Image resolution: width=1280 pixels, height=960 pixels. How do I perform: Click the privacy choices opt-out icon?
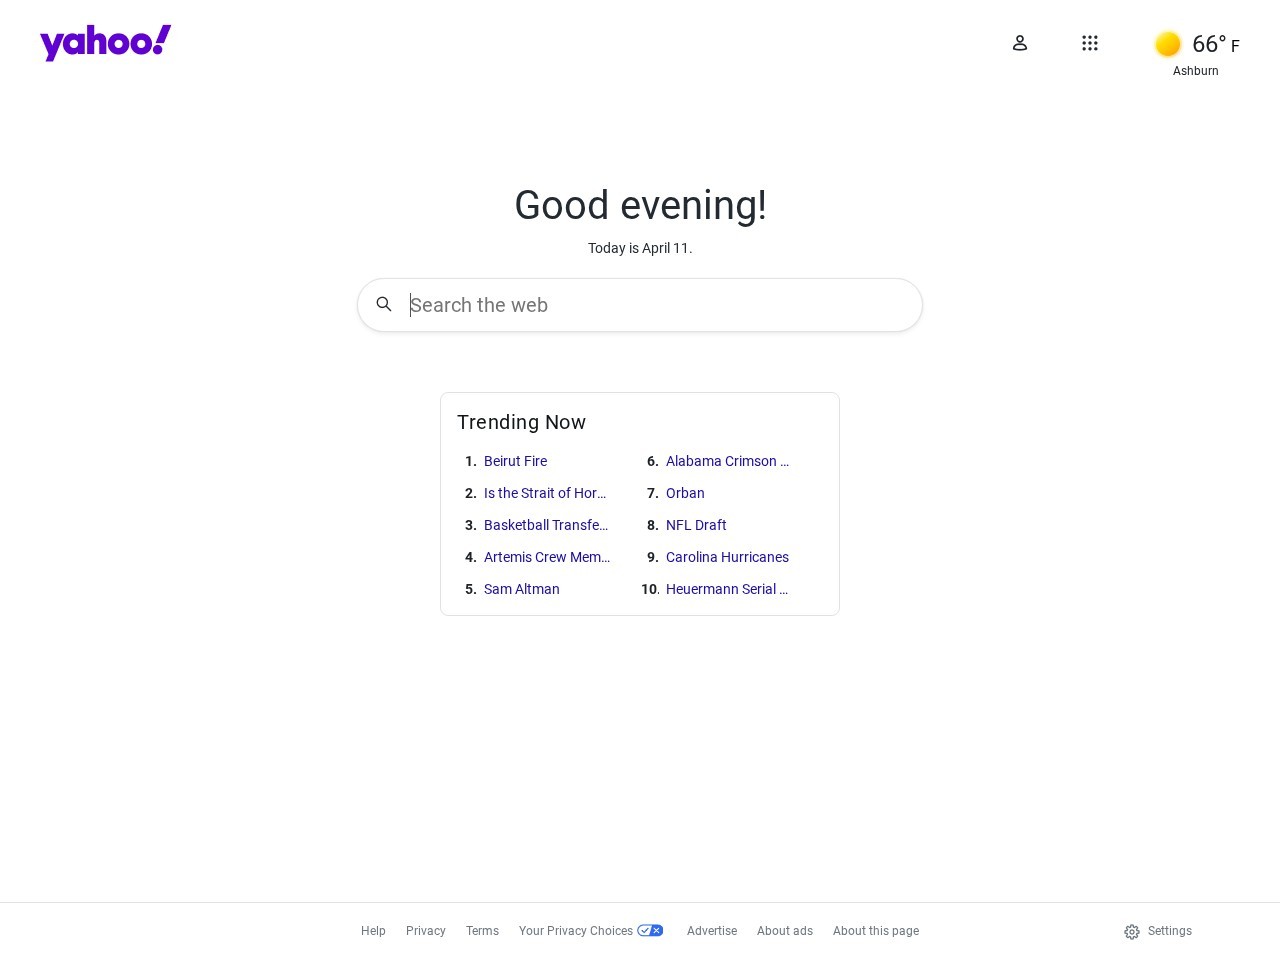point(650,930)
